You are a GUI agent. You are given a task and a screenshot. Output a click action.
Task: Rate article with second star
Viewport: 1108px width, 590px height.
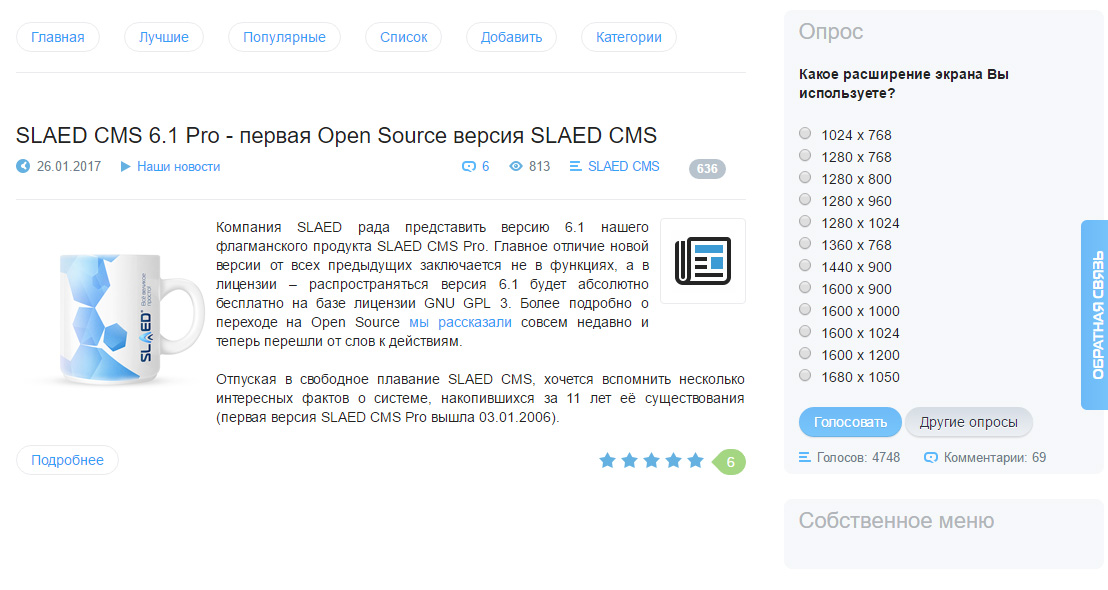click(629, 461)
